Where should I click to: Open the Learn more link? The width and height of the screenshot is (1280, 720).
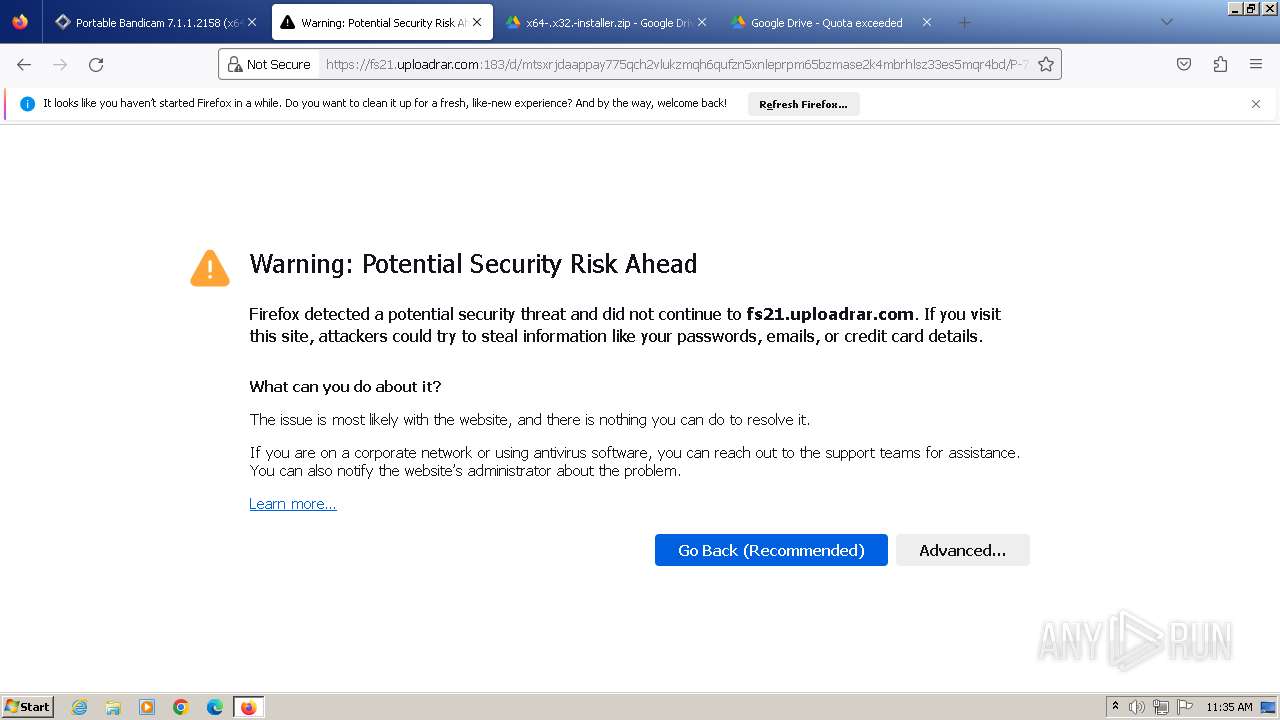(x=293, y=504)
